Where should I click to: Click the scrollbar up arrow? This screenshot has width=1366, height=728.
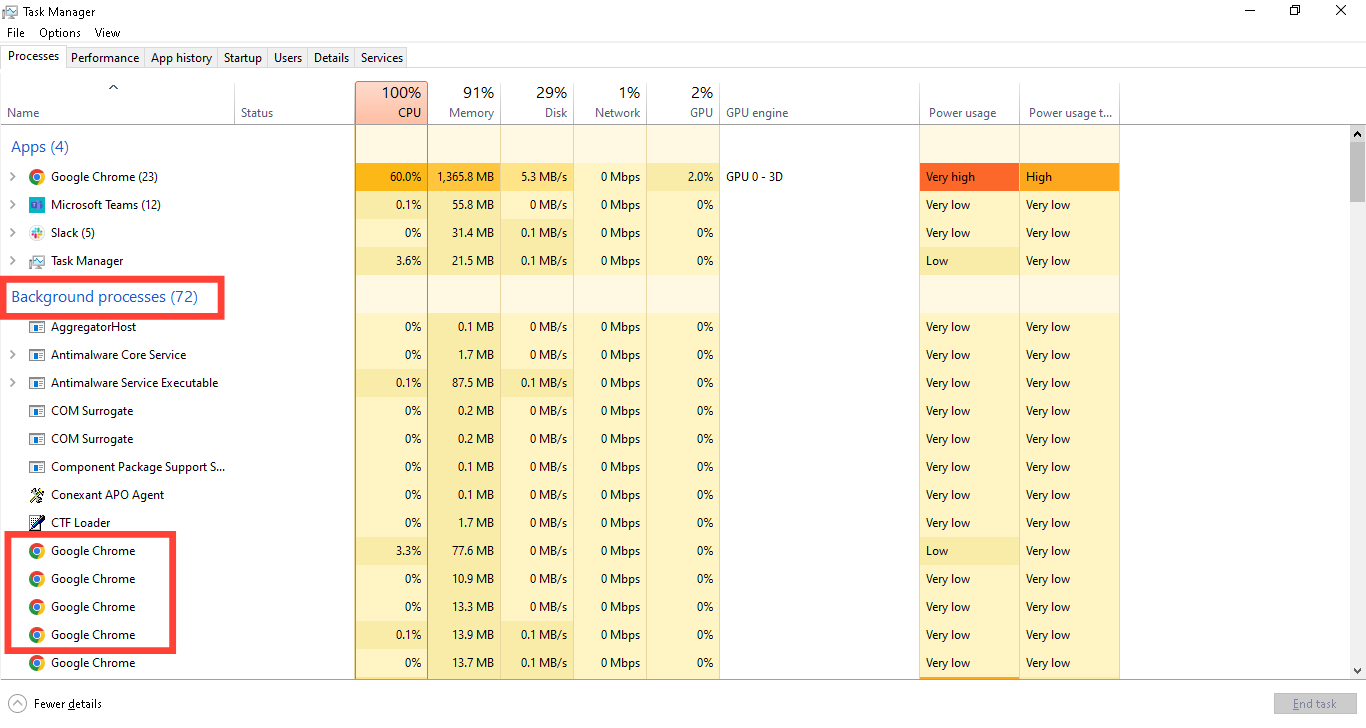(x=1357, y=133)
